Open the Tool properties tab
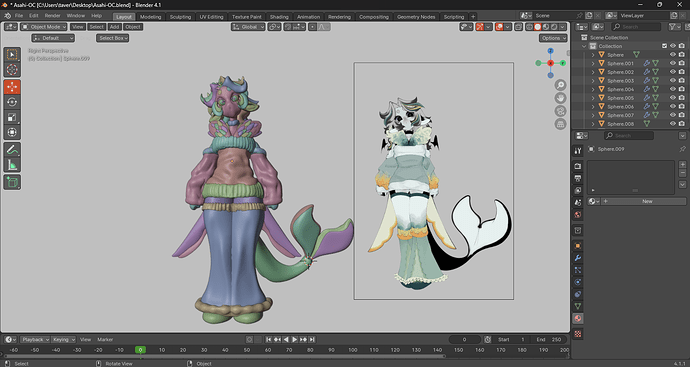 click(x=578, y=151)
